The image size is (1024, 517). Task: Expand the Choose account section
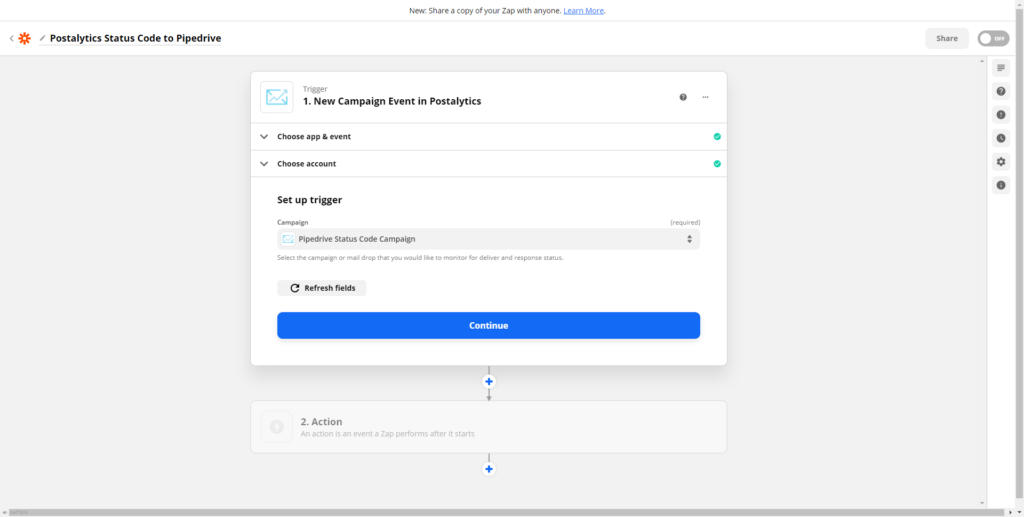click(488, 164)
